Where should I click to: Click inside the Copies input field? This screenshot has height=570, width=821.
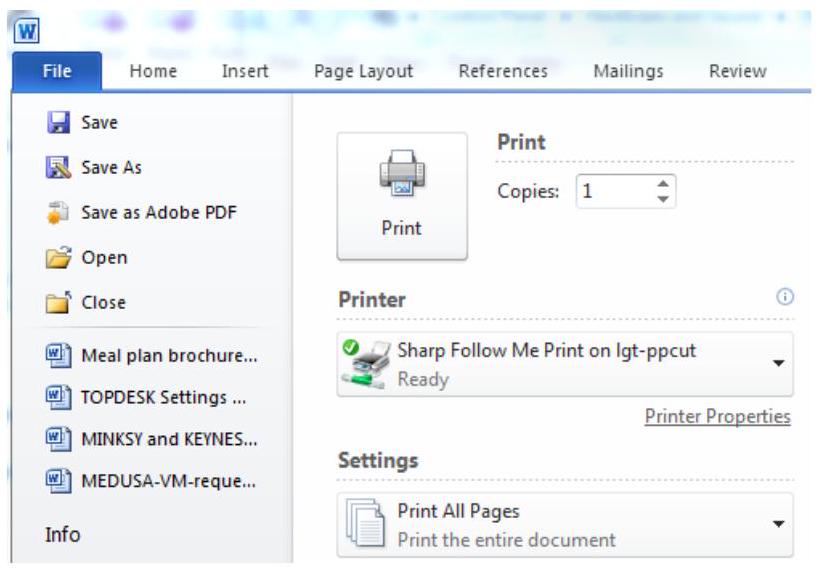click(612, 191)
